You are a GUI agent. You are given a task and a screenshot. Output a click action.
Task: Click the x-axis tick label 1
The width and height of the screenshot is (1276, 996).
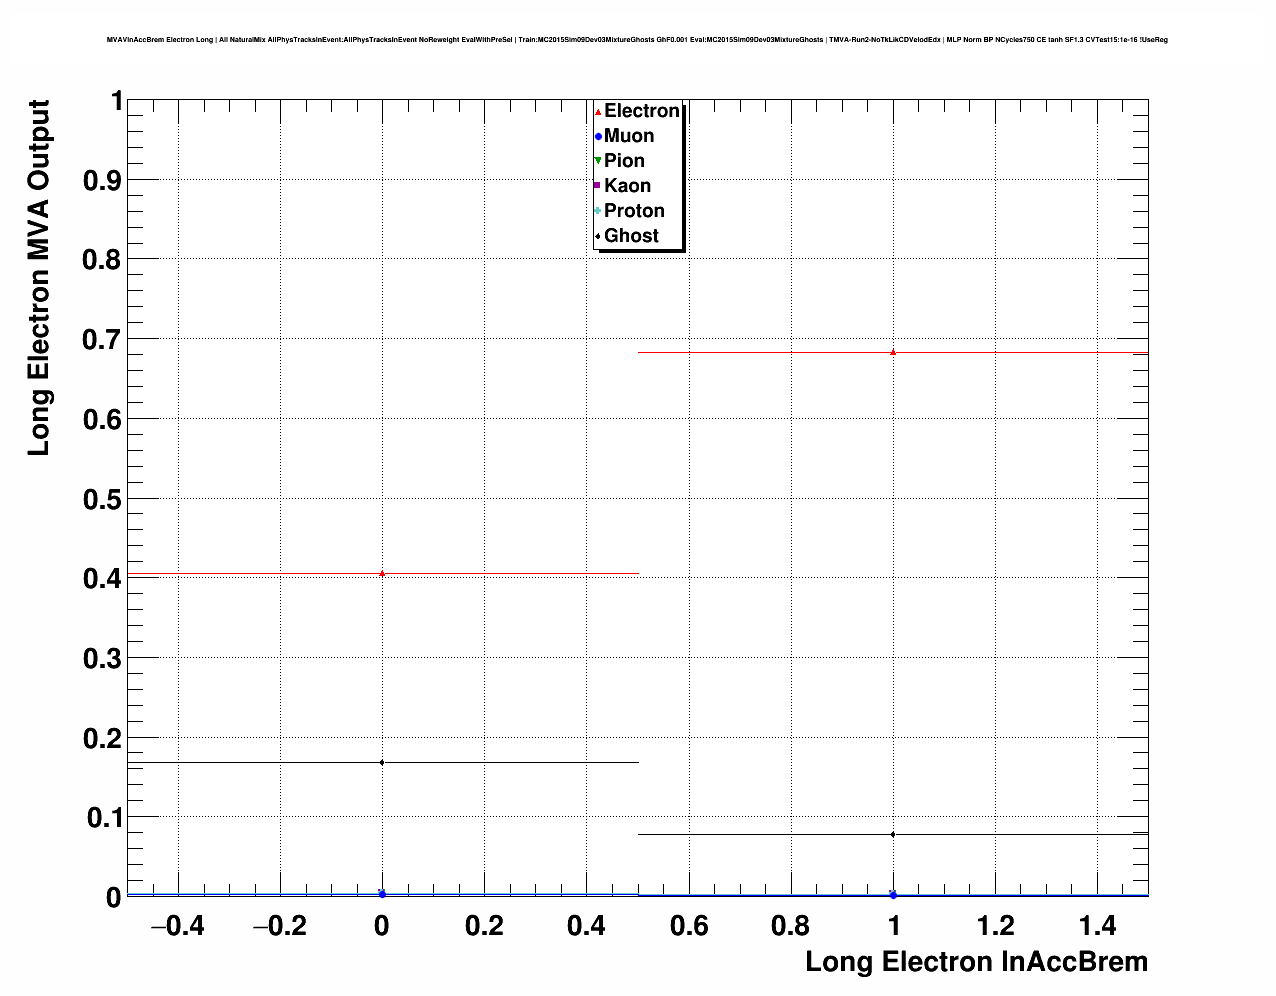coord(894,926)
